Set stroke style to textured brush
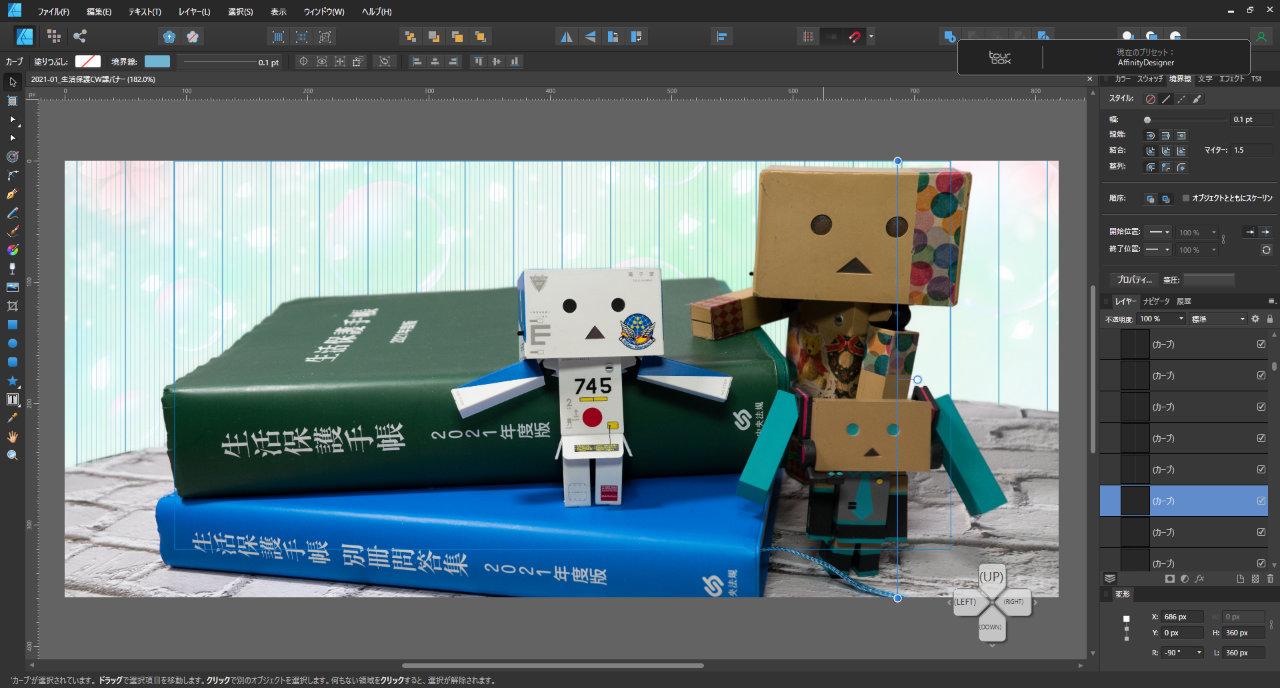The width and height of the screenshot is (1280, 688). [1198, 99]
